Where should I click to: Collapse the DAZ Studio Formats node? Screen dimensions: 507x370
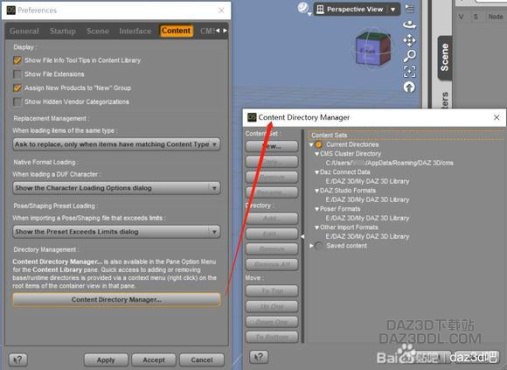[317, 191]
